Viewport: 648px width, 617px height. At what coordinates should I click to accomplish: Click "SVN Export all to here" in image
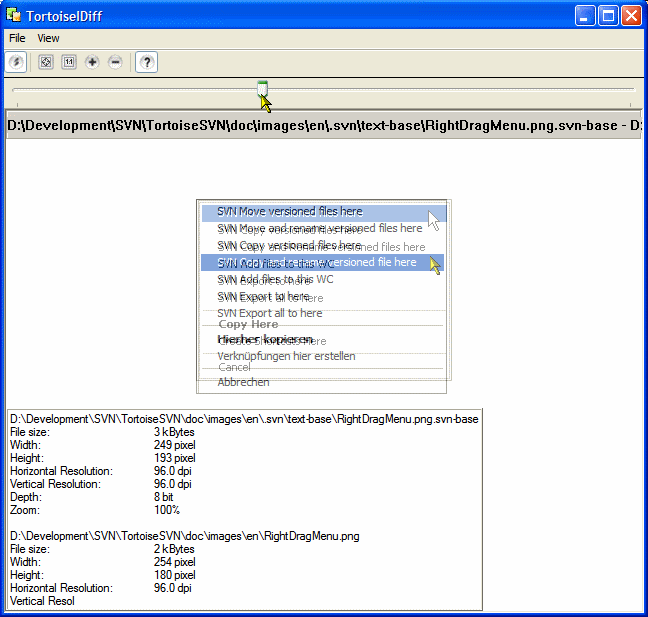(x=269, y=313)
